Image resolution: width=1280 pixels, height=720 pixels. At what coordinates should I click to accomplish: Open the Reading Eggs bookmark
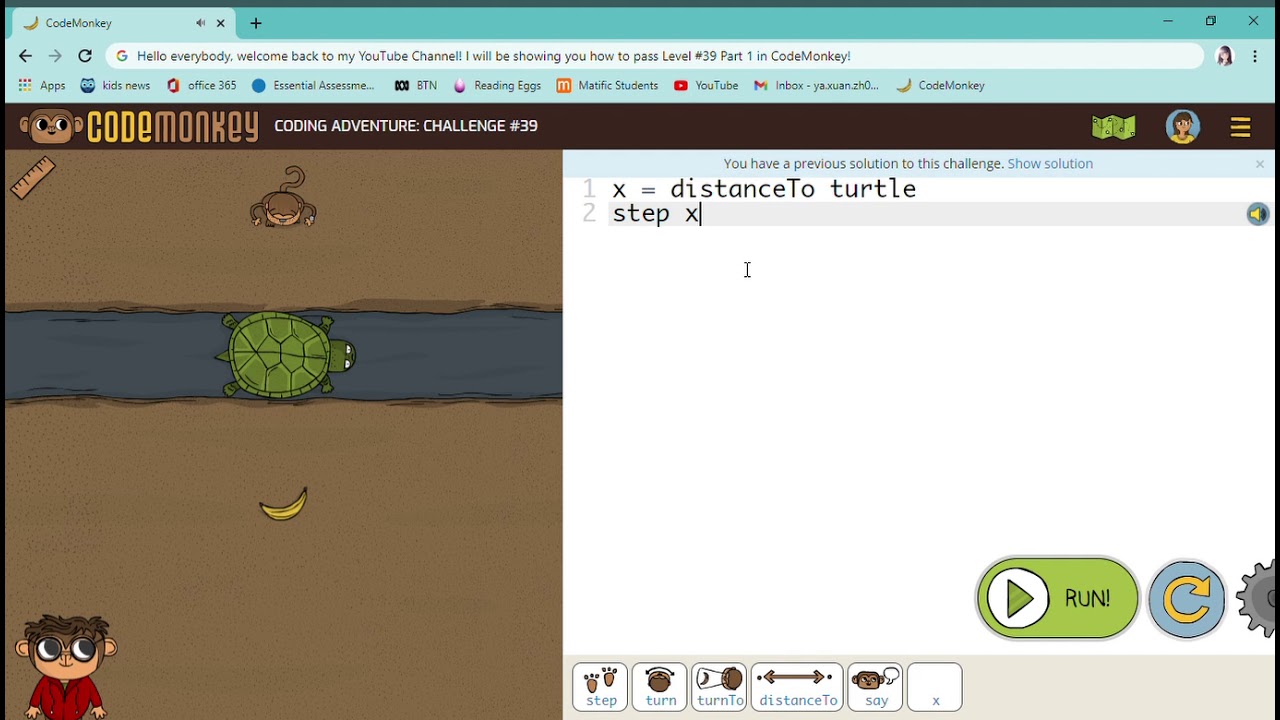[x=497, y=86]
